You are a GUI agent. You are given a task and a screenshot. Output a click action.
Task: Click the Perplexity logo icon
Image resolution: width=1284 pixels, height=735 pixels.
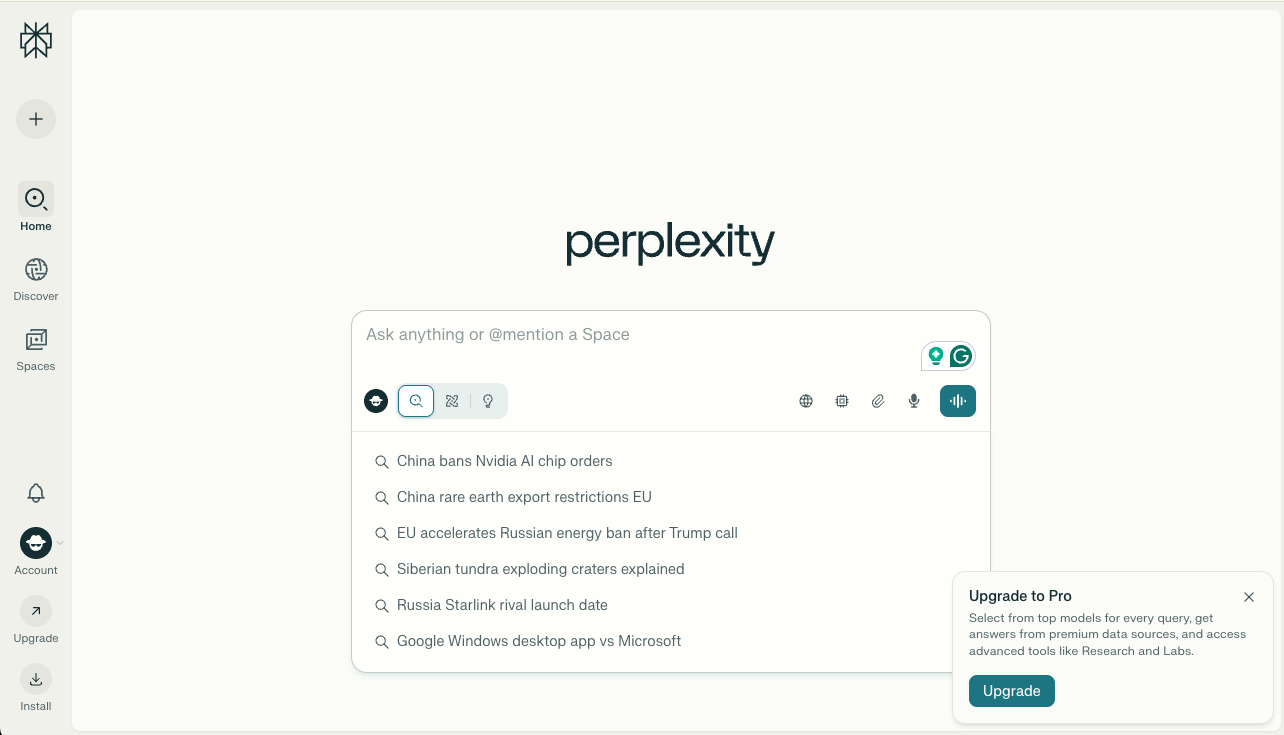(x=36, y=40)
